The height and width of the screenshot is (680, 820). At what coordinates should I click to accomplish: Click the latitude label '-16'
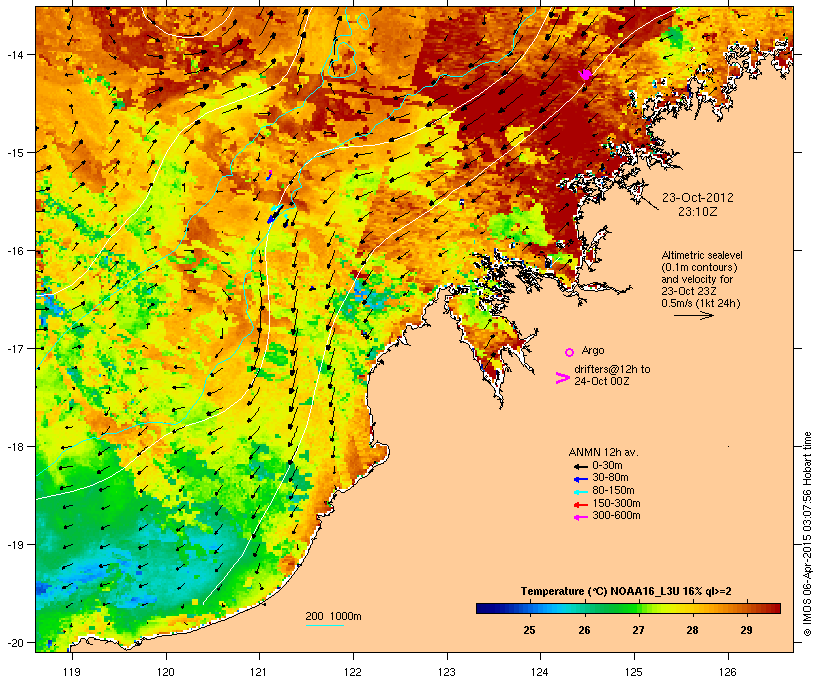(14, 251)
